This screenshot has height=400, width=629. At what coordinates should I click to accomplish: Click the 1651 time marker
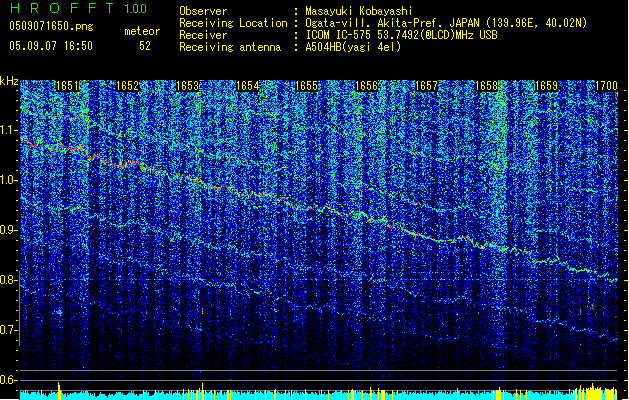pyautogui.click(x=68, y=87)
